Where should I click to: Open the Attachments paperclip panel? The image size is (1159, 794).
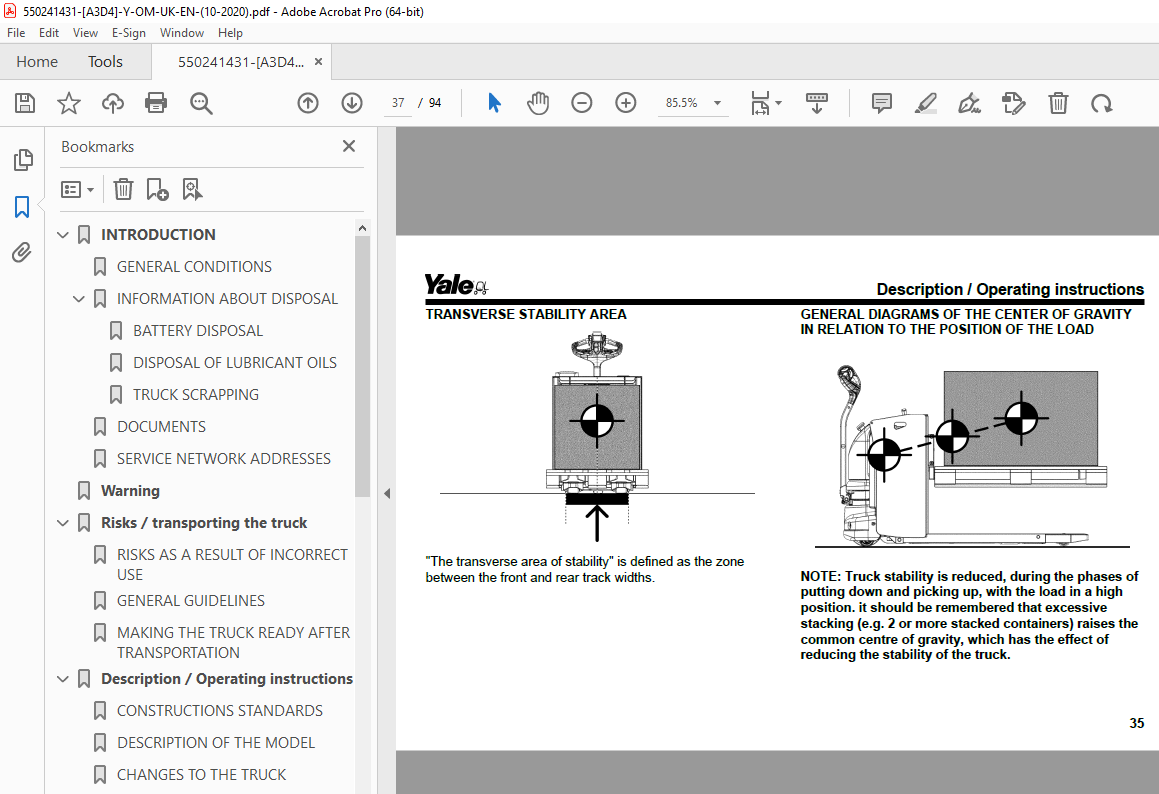pyautogui.click(x=22, y=253)
